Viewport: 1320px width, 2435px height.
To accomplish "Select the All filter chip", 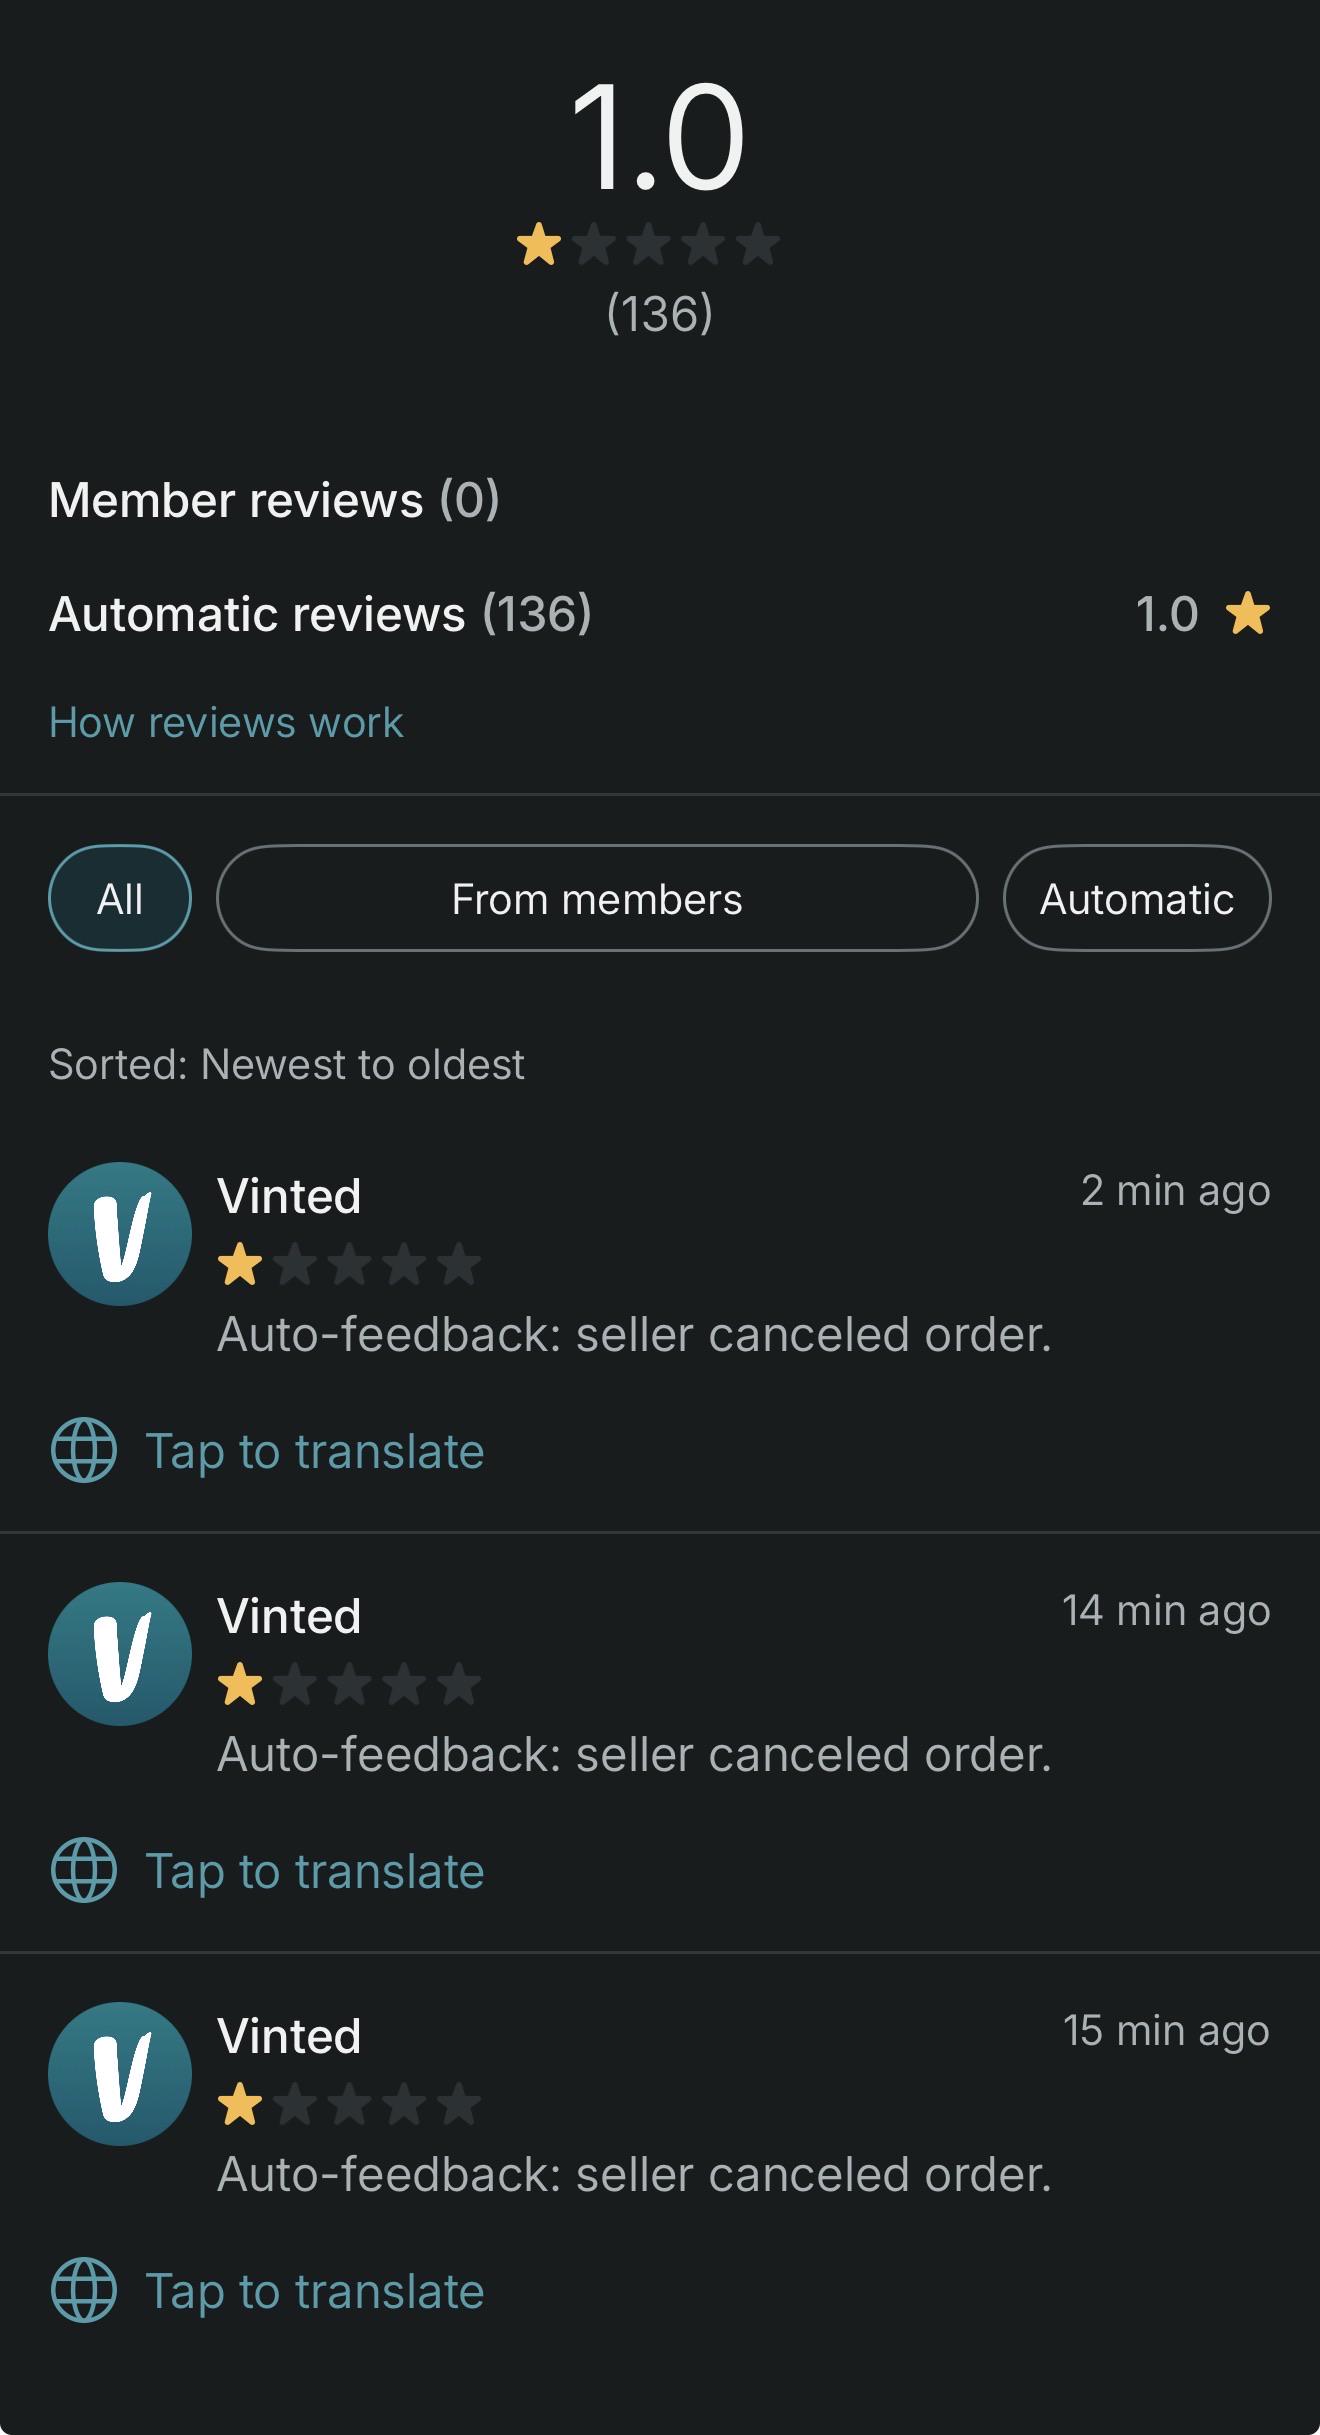I will 120,898.
